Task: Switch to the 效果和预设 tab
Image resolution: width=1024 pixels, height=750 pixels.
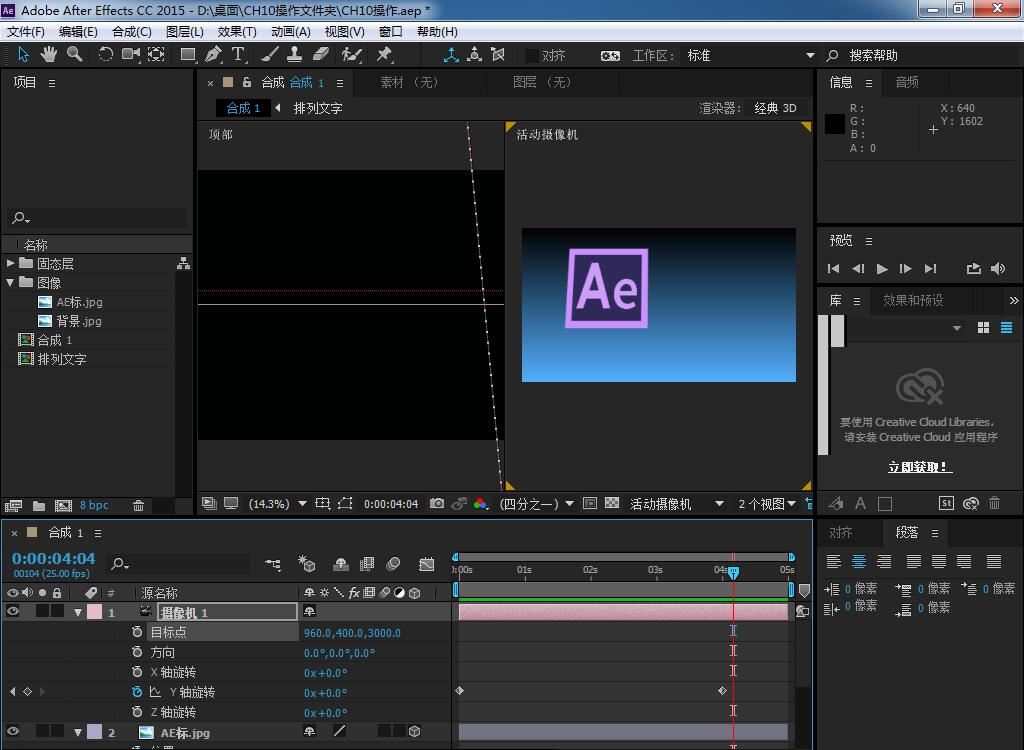Action: click(913, 301)
